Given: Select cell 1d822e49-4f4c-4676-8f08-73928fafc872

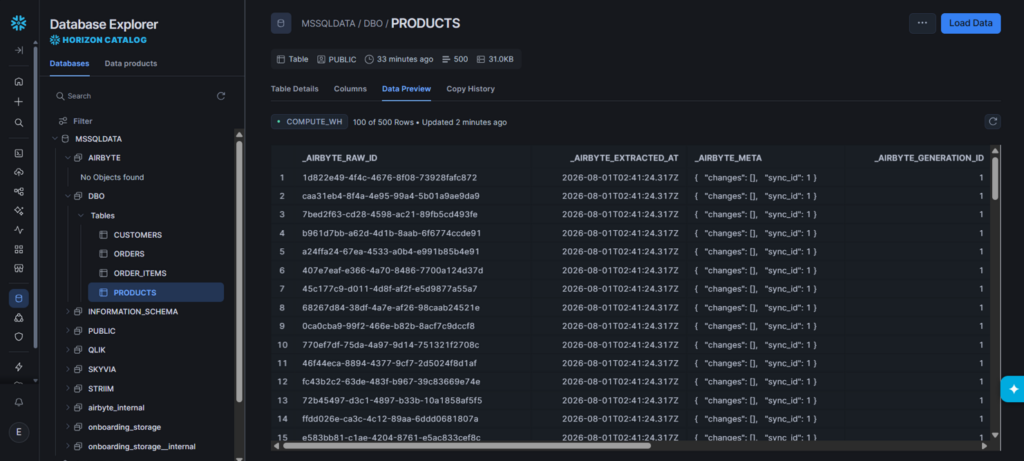Looking at the screenshot, I should click(x=389, y=178).
